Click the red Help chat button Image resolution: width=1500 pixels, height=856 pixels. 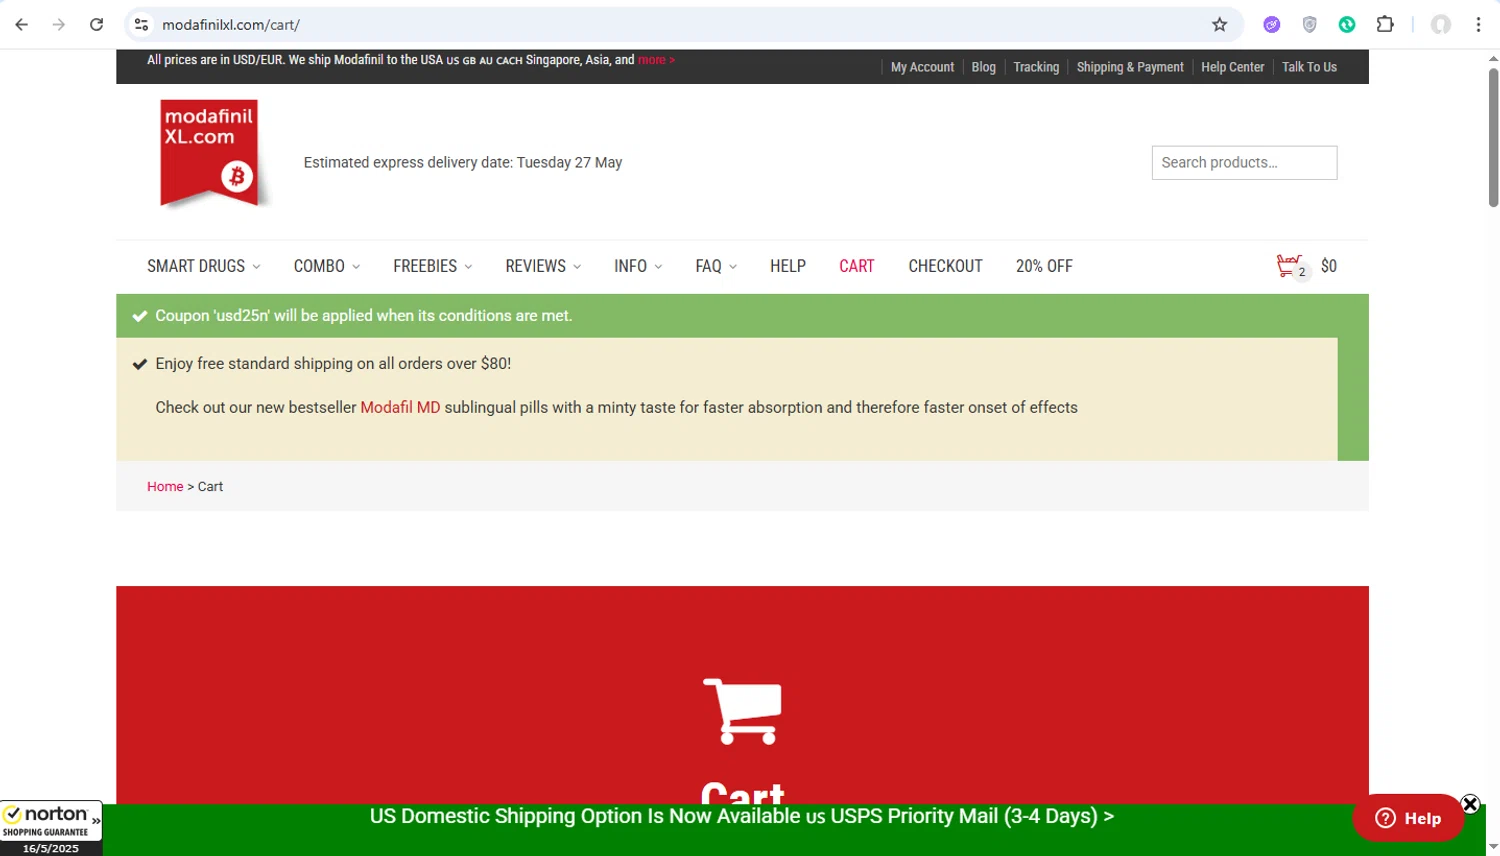coord(1408,818)
